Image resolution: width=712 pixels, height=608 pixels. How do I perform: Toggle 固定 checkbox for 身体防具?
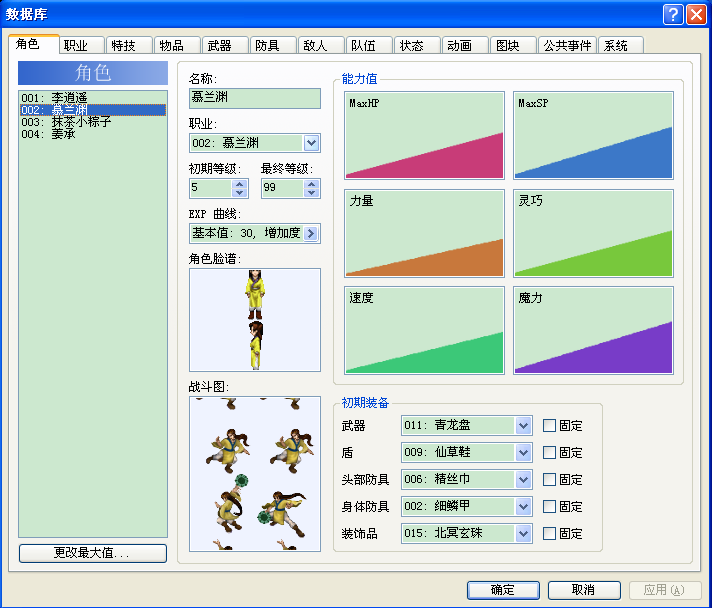(549, 506)
